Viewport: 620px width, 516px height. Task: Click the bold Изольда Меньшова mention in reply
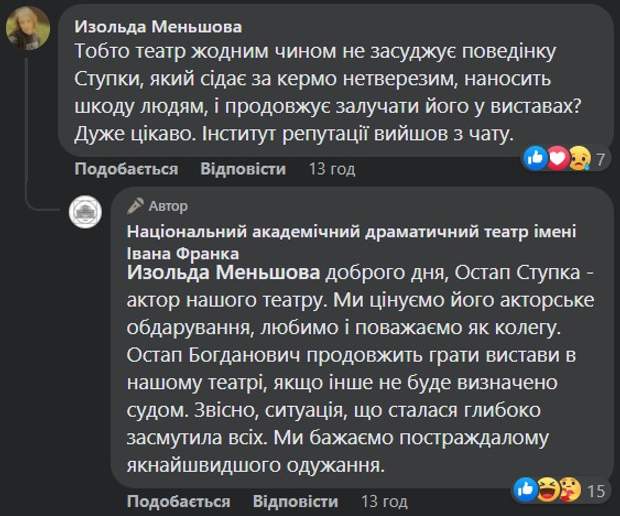point(224,274)
